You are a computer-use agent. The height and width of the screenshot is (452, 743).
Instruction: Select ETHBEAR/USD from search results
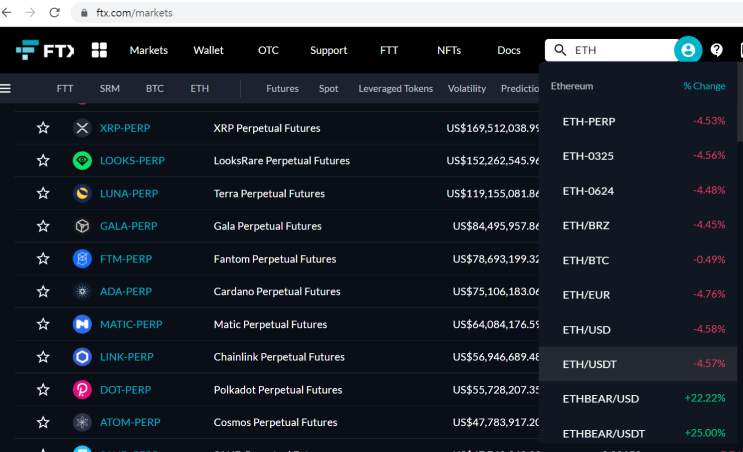click(638, 398)
